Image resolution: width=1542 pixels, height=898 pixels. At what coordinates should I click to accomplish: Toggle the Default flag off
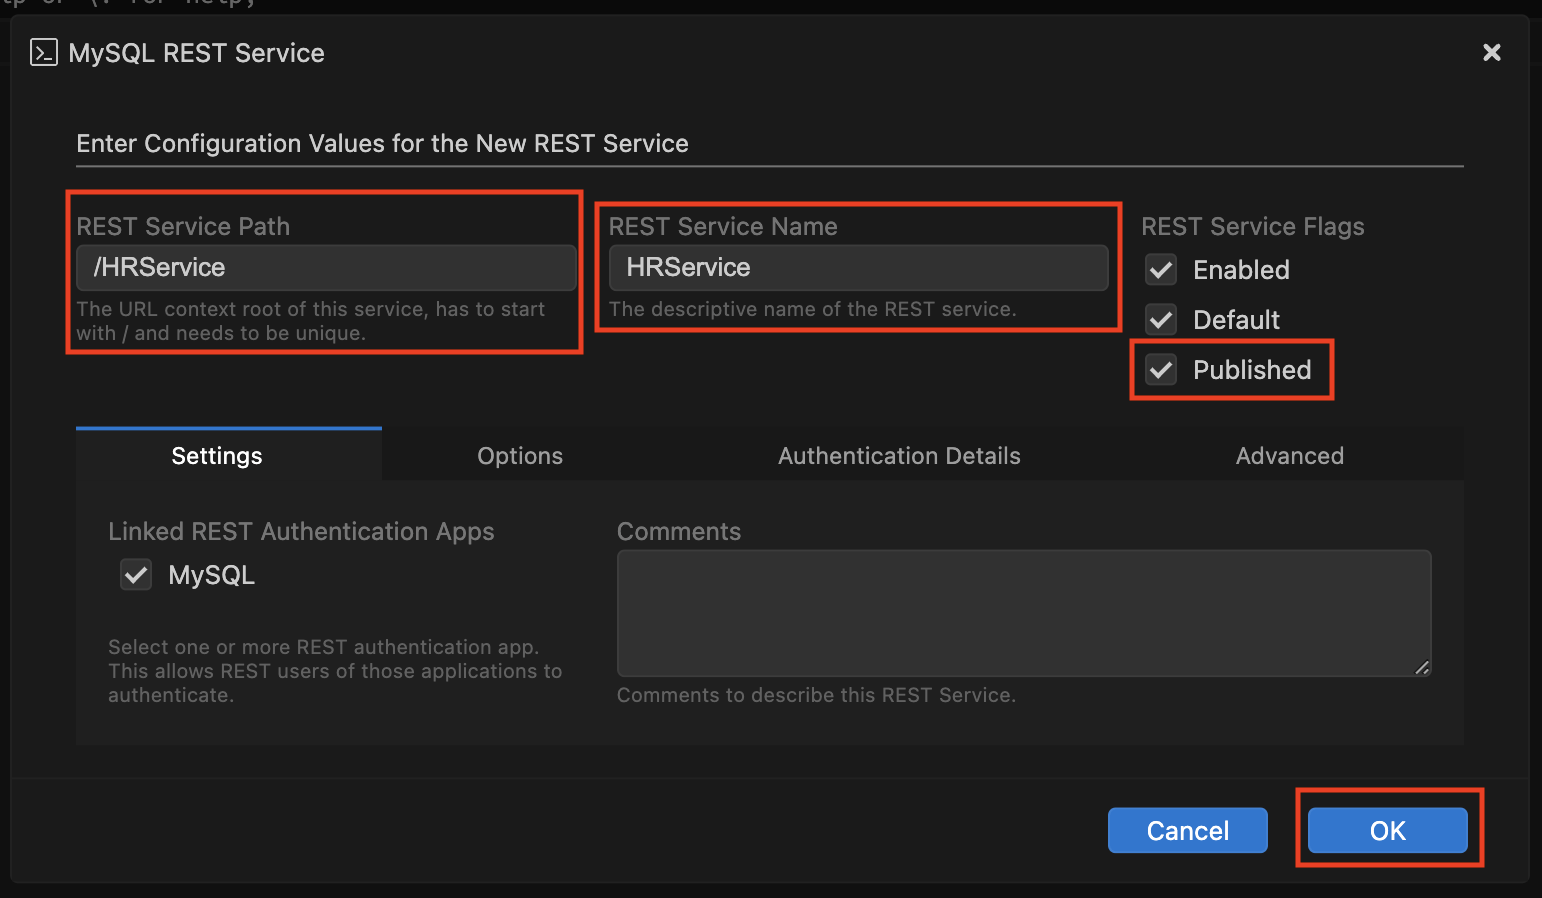click(x=1160, y=319)
